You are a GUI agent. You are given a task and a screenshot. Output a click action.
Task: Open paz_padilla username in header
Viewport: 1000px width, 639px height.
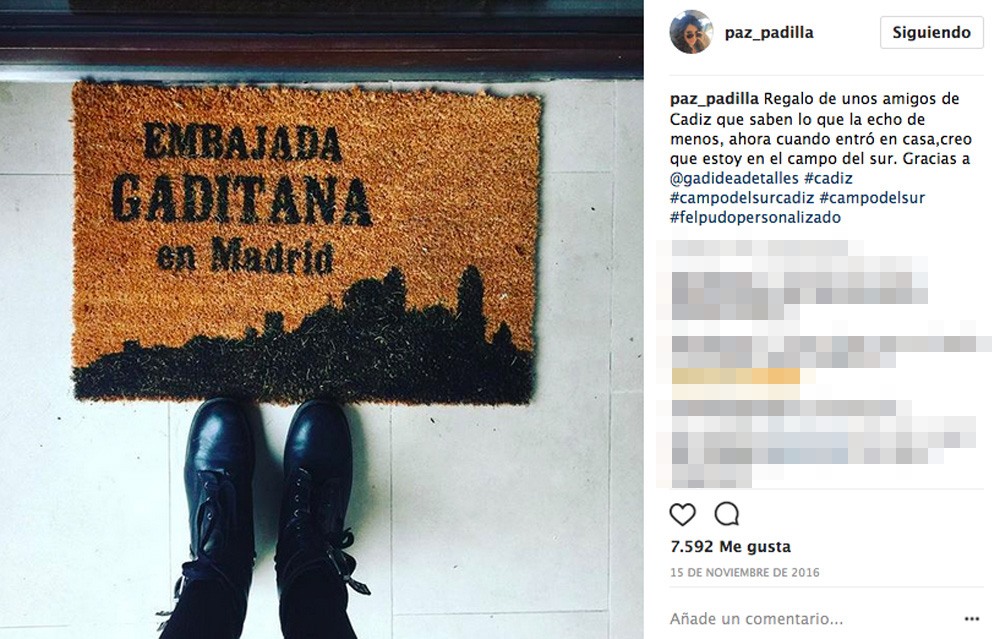768,32
